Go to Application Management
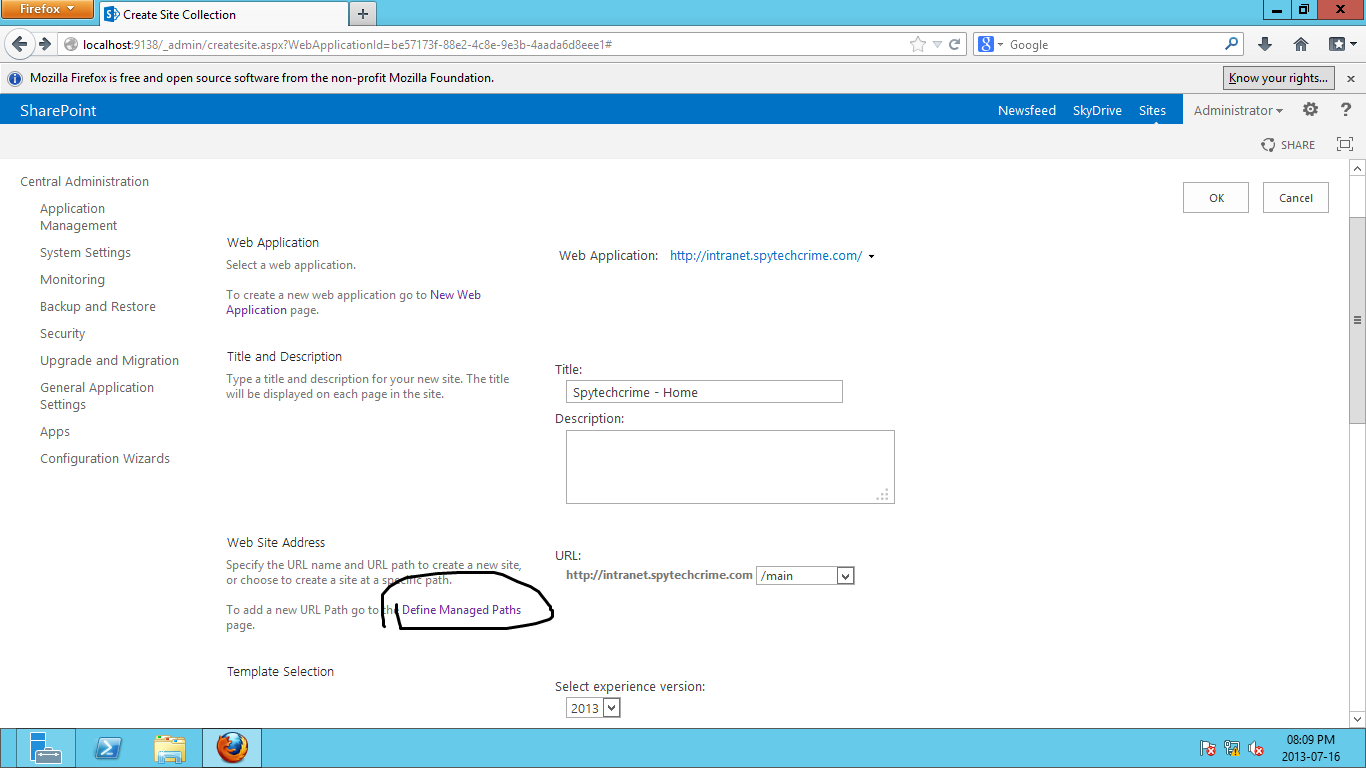 pos(79,217)
